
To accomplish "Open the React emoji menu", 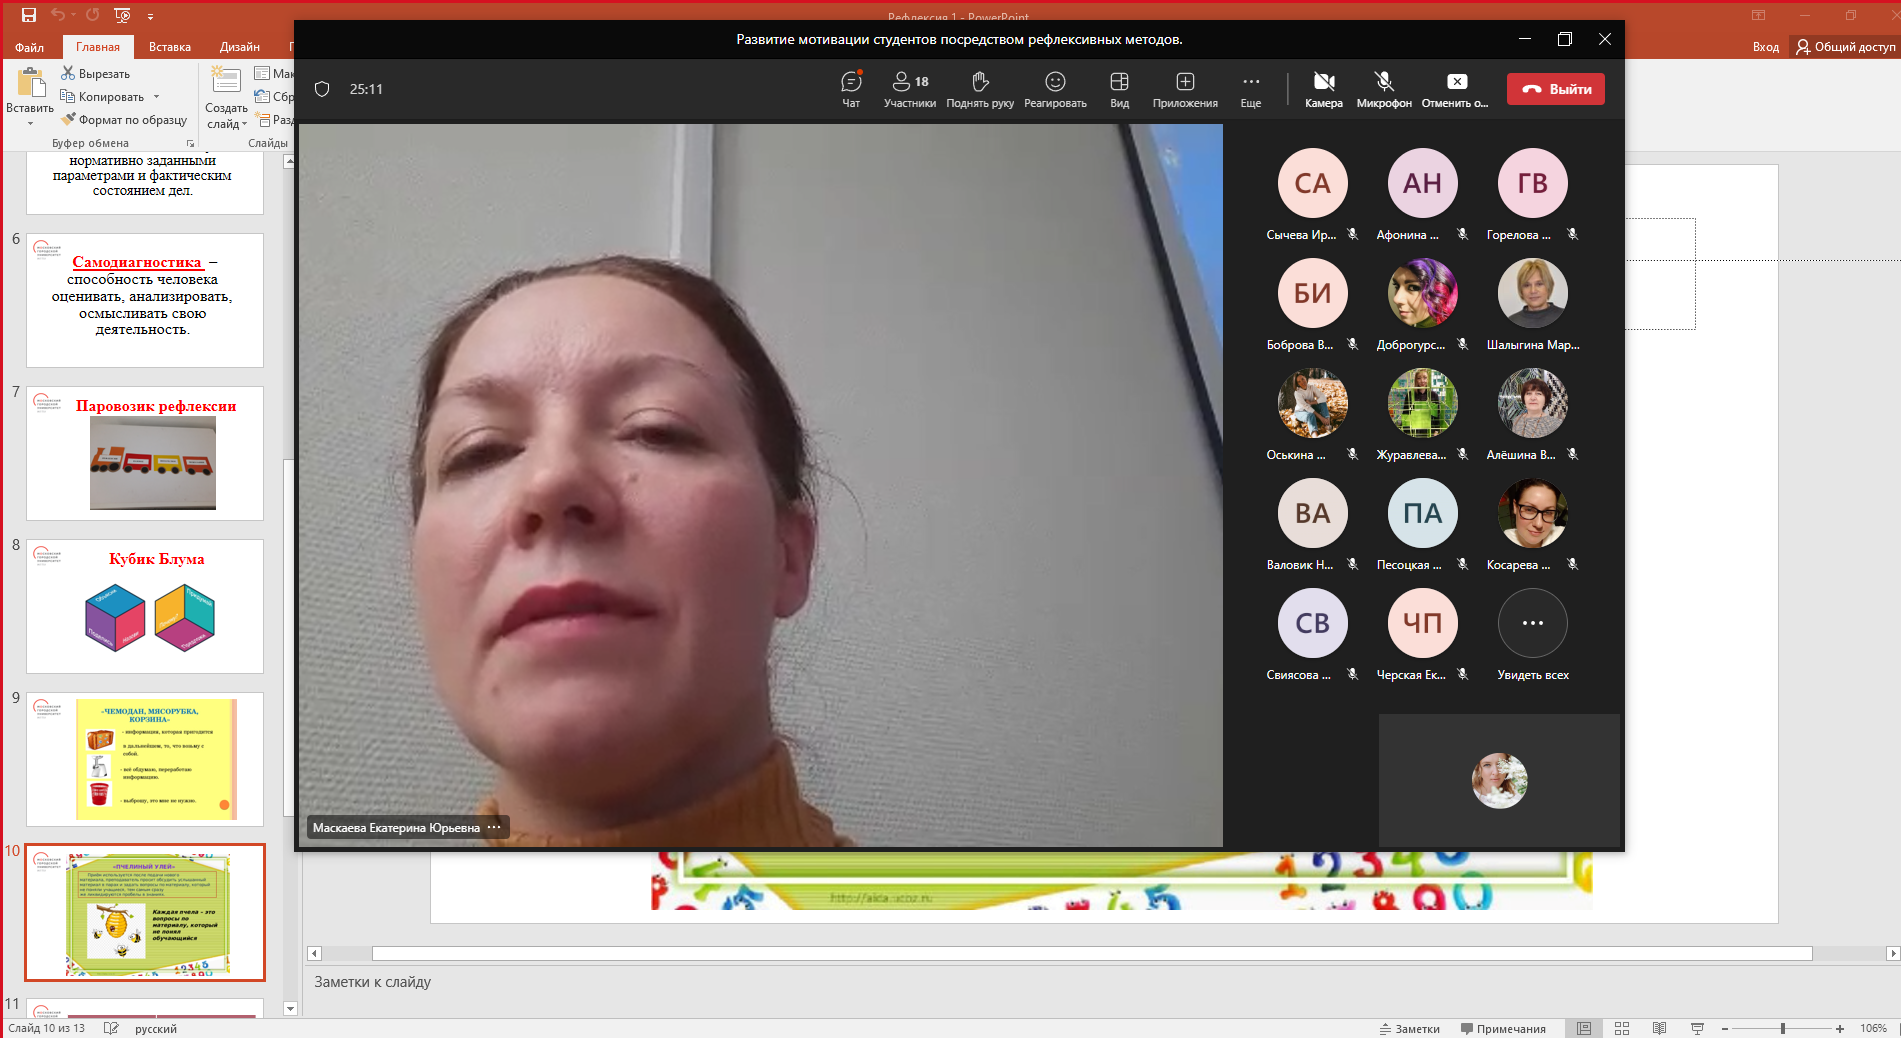I will [1055, 89].
